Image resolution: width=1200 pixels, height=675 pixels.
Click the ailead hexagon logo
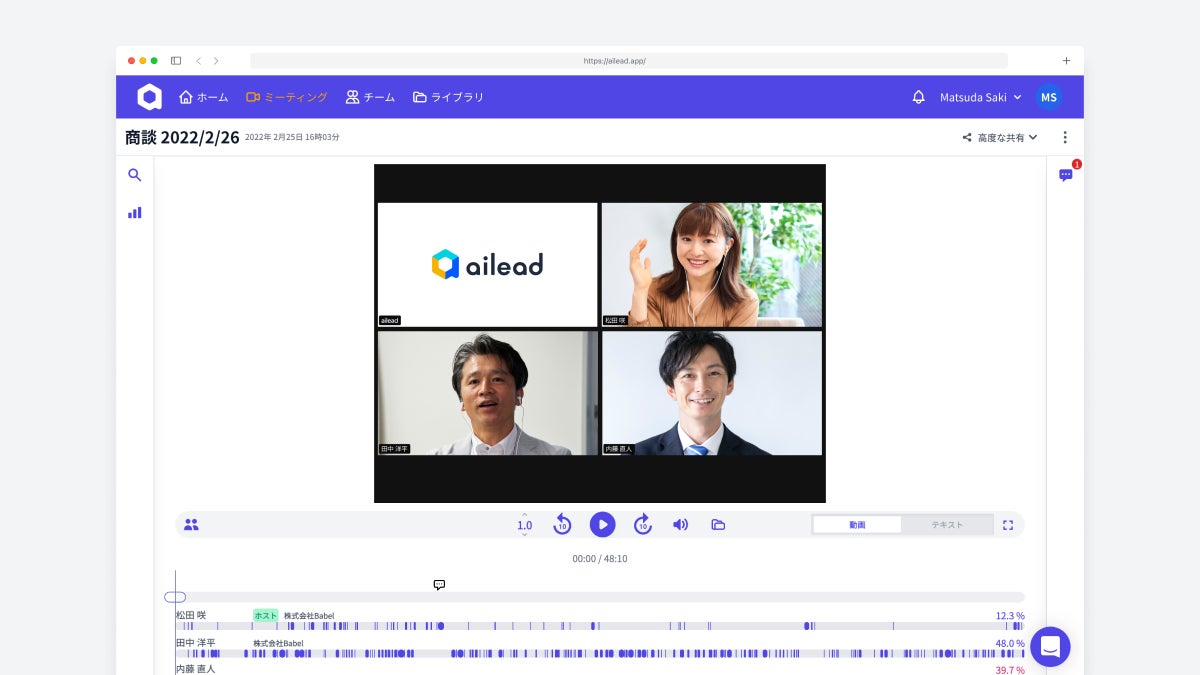(x=149, y=97)
